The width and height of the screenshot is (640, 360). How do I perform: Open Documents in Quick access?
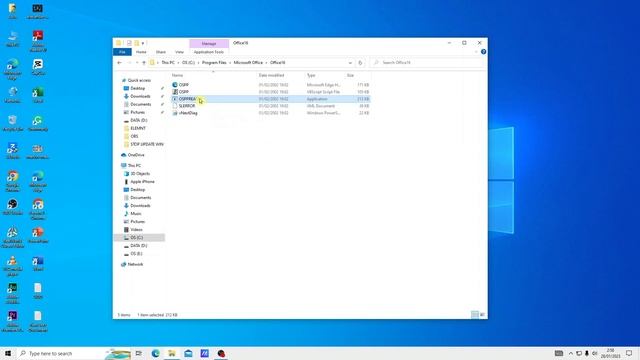tap(140, 104)
